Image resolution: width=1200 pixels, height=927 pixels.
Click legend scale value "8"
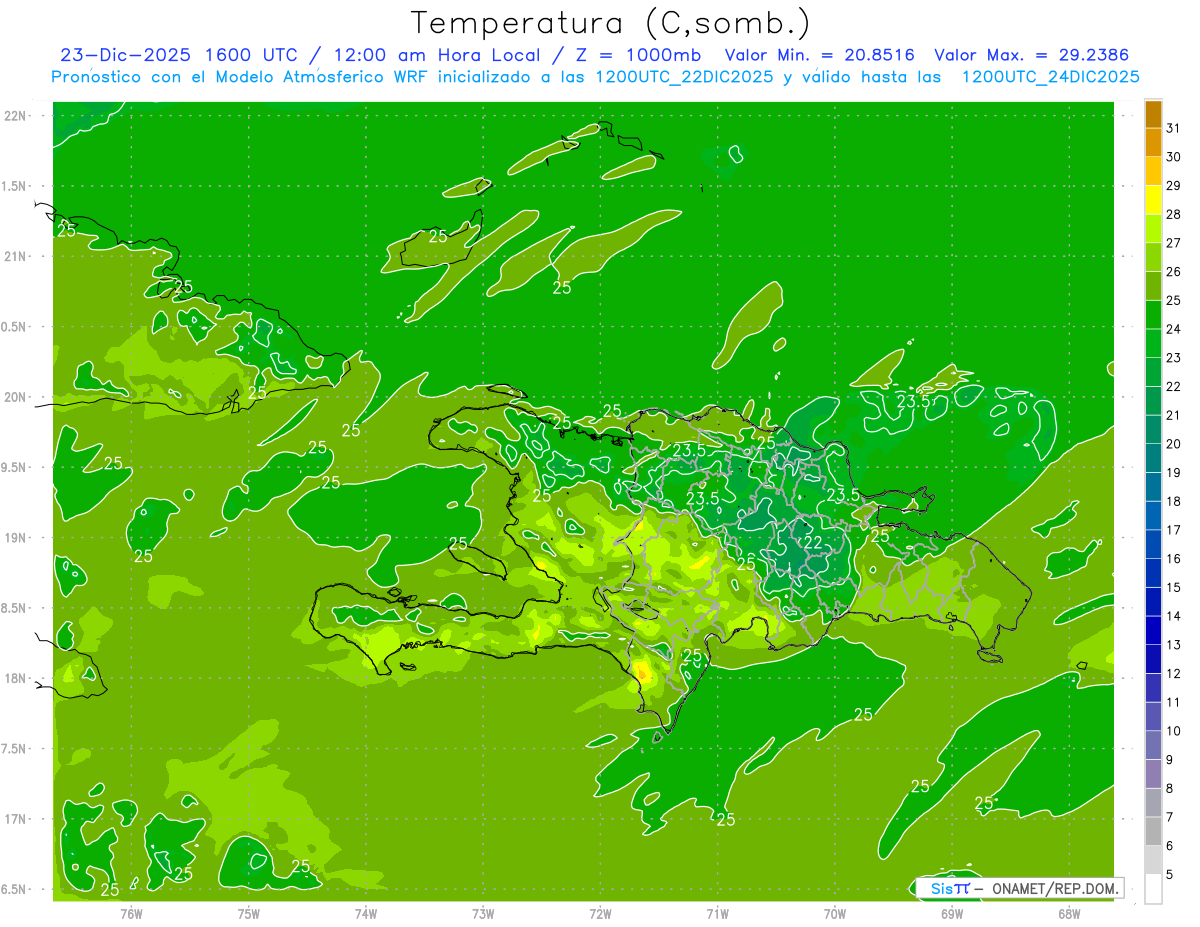[1171, 789]
